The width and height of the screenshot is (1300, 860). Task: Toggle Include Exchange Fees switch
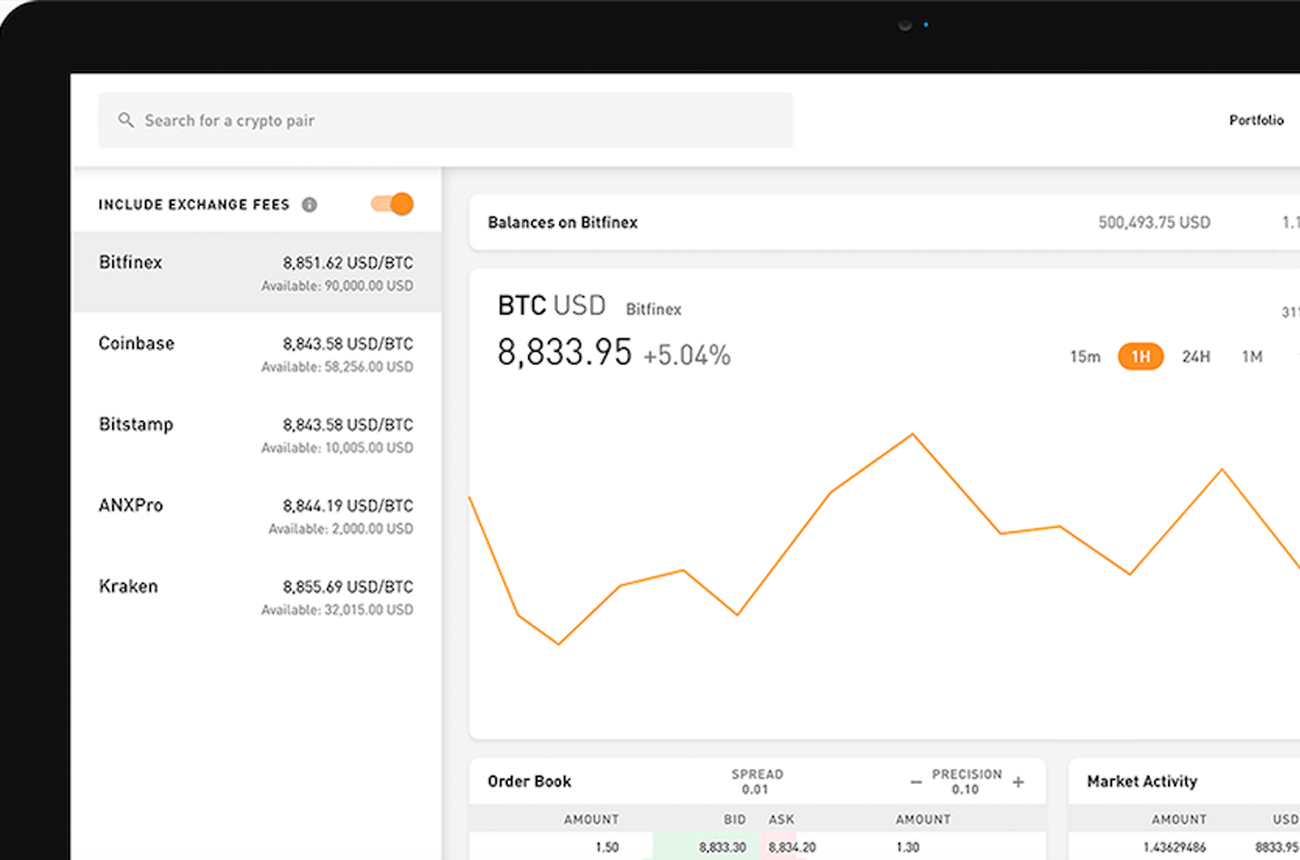[x=392, y=204]
